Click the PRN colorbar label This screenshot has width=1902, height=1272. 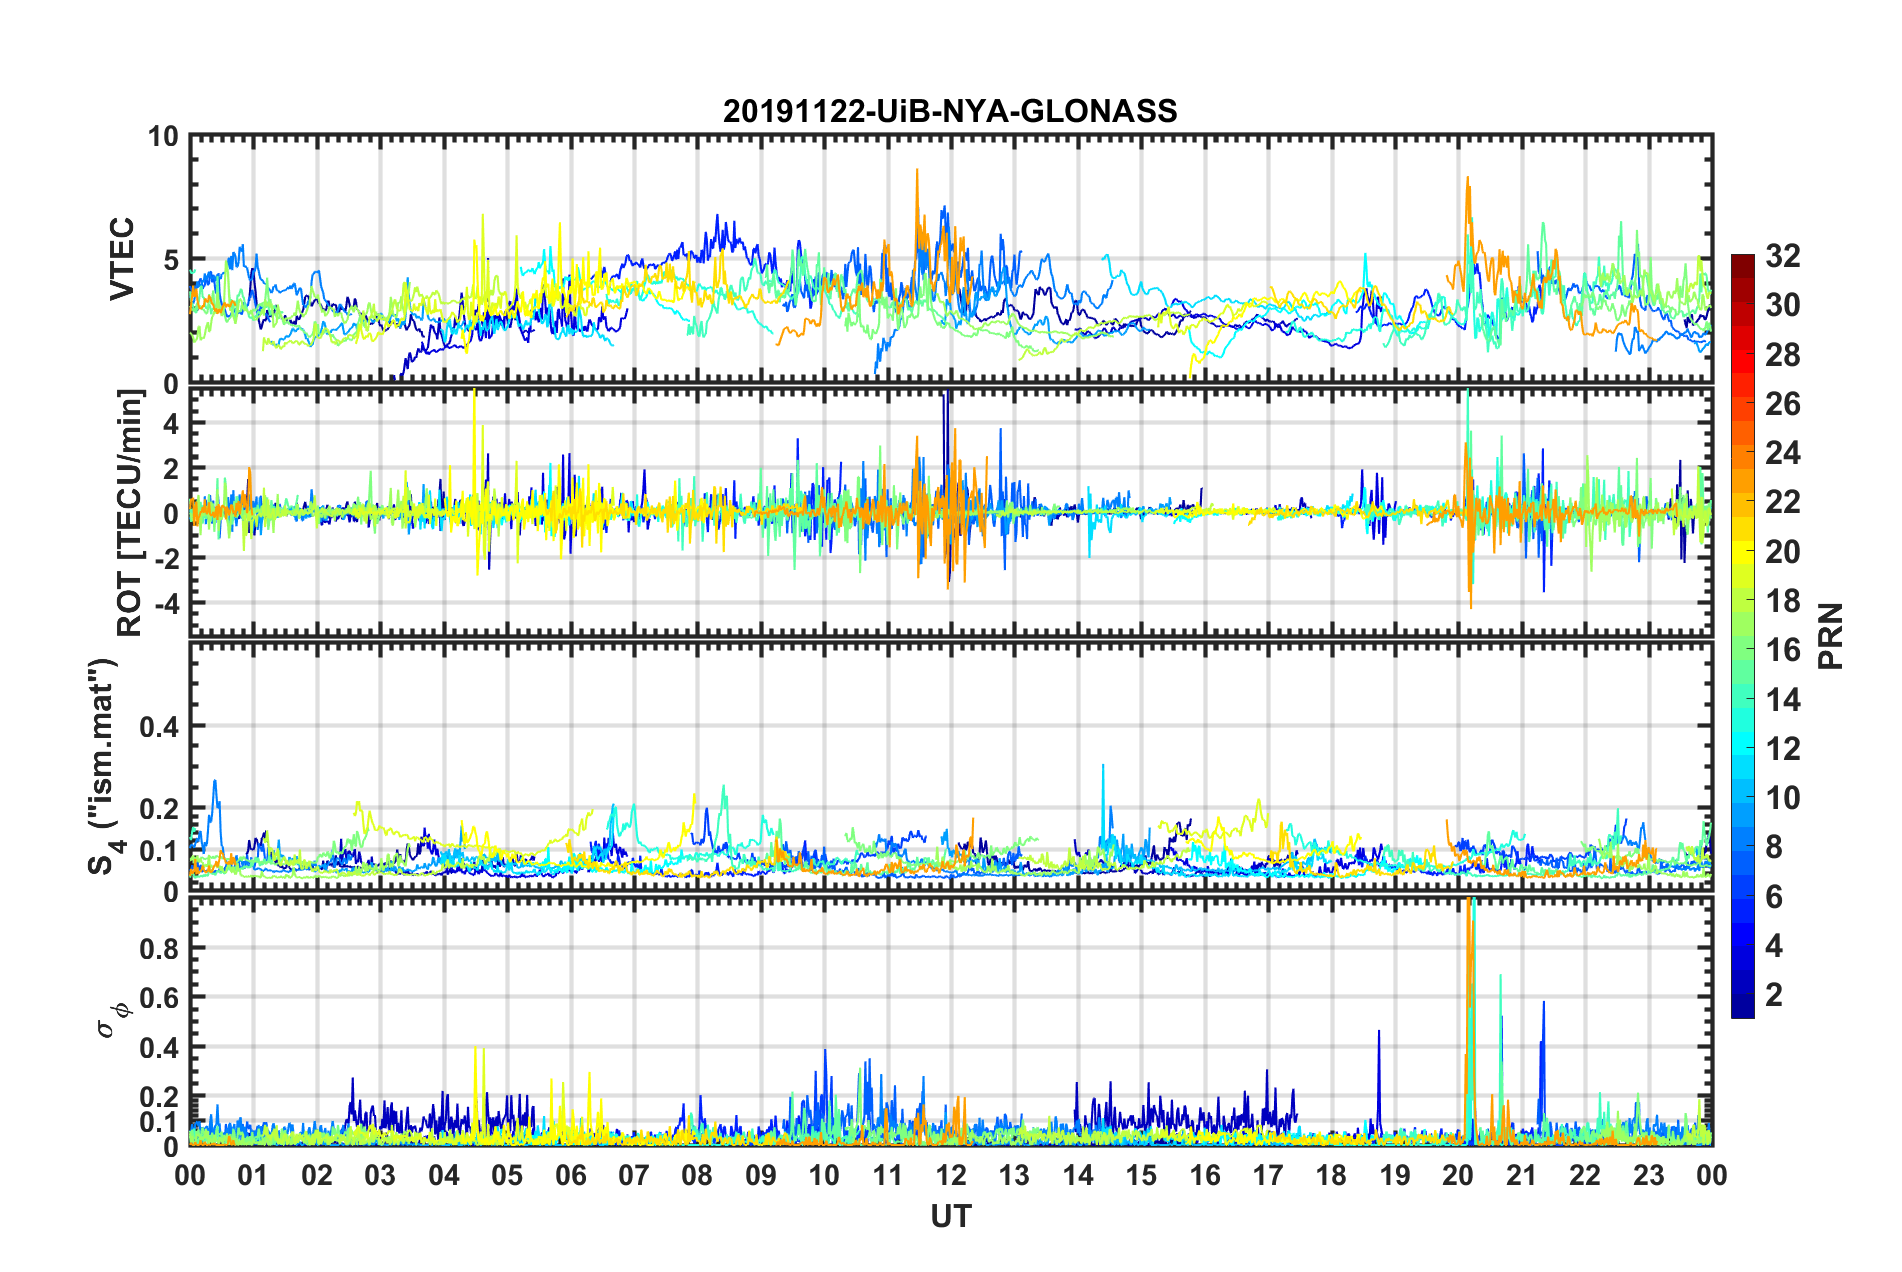tap(1831, 636)
